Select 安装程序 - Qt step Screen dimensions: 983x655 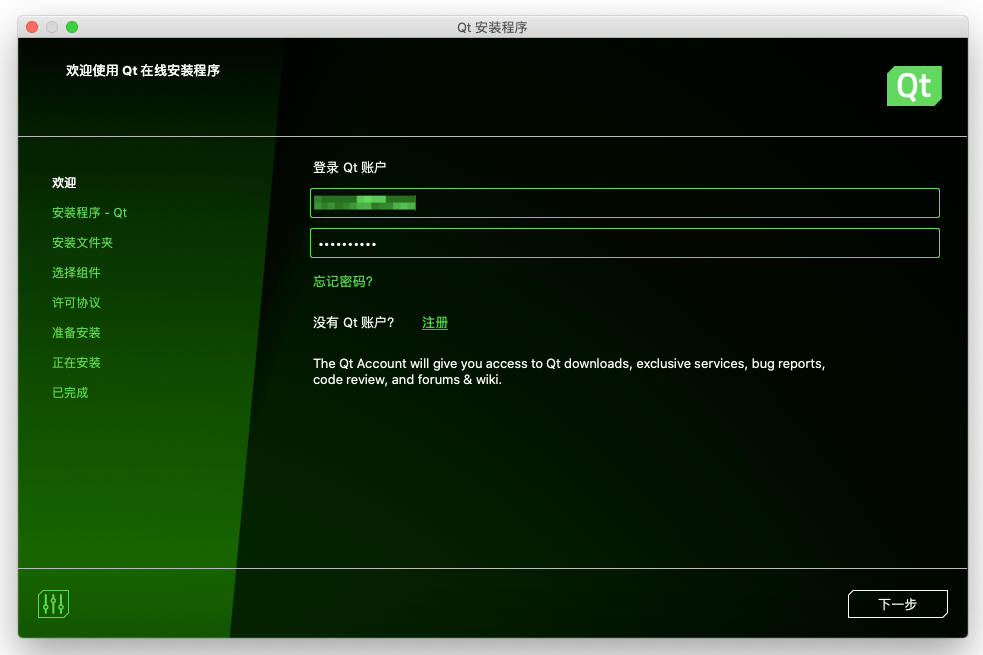89,212
